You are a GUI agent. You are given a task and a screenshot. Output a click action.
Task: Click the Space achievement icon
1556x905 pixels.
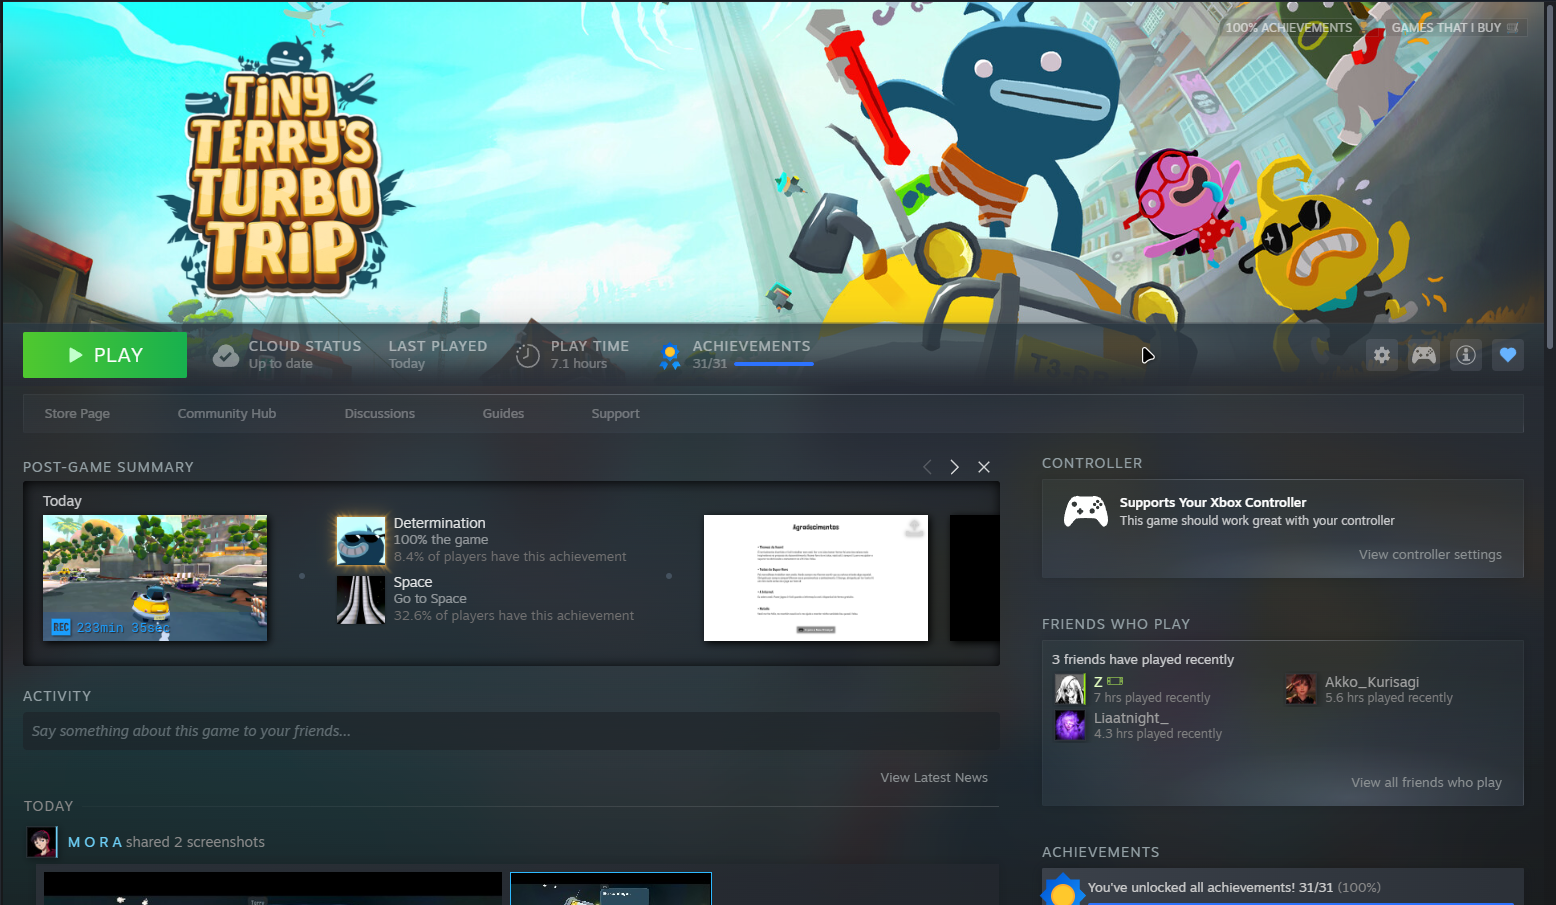point(361,599)
